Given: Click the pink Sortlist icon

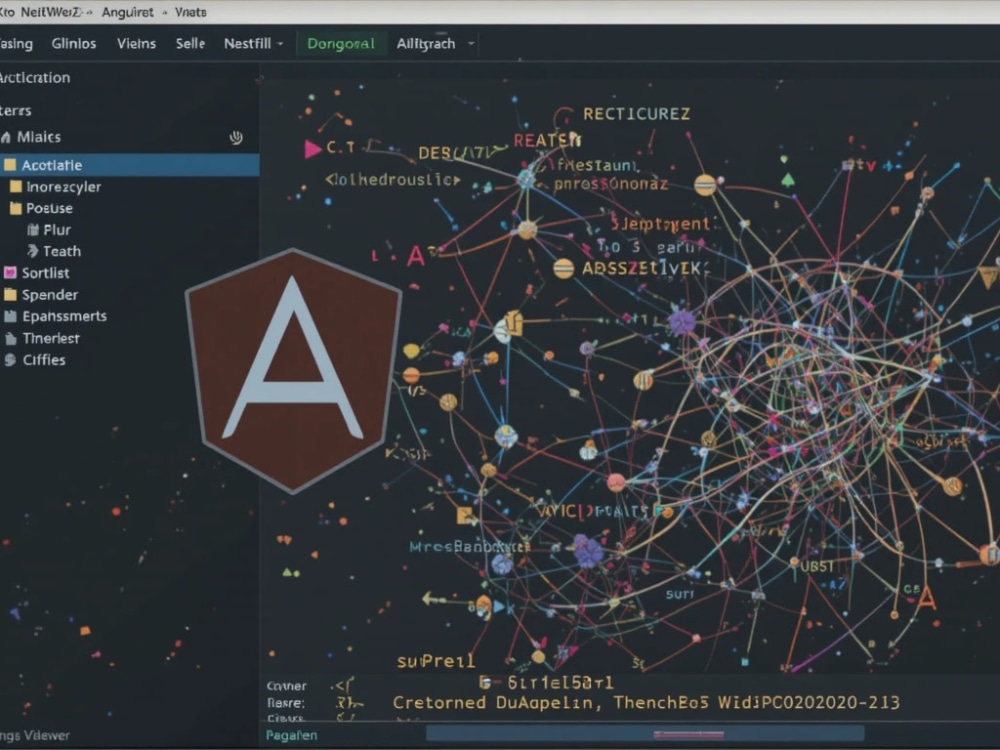Looking at the screenshot, I should click(10, 272).
